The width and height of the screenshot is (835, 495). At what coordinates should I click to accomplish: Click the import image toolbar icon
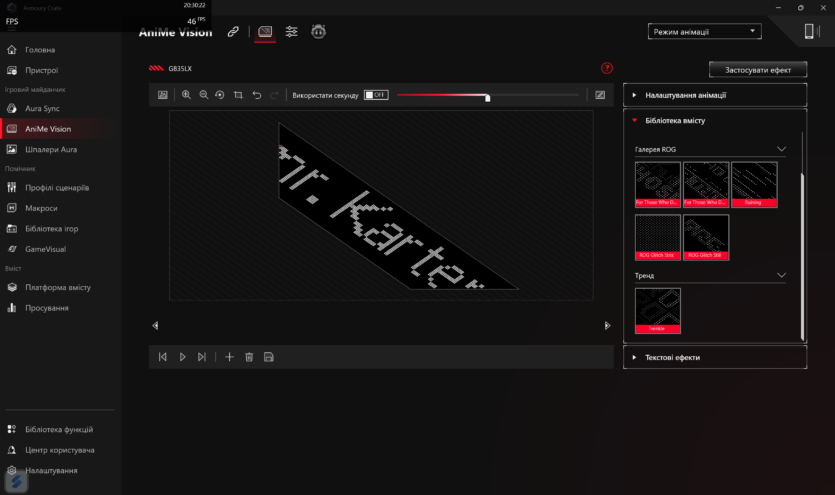pyautogui.click(x=163, y=95)
